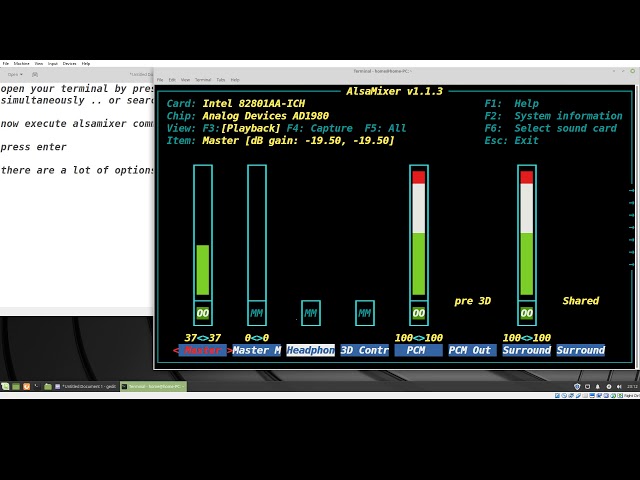Open terminal window Help menu
The image size is (640, 480).
click(235, 80)
